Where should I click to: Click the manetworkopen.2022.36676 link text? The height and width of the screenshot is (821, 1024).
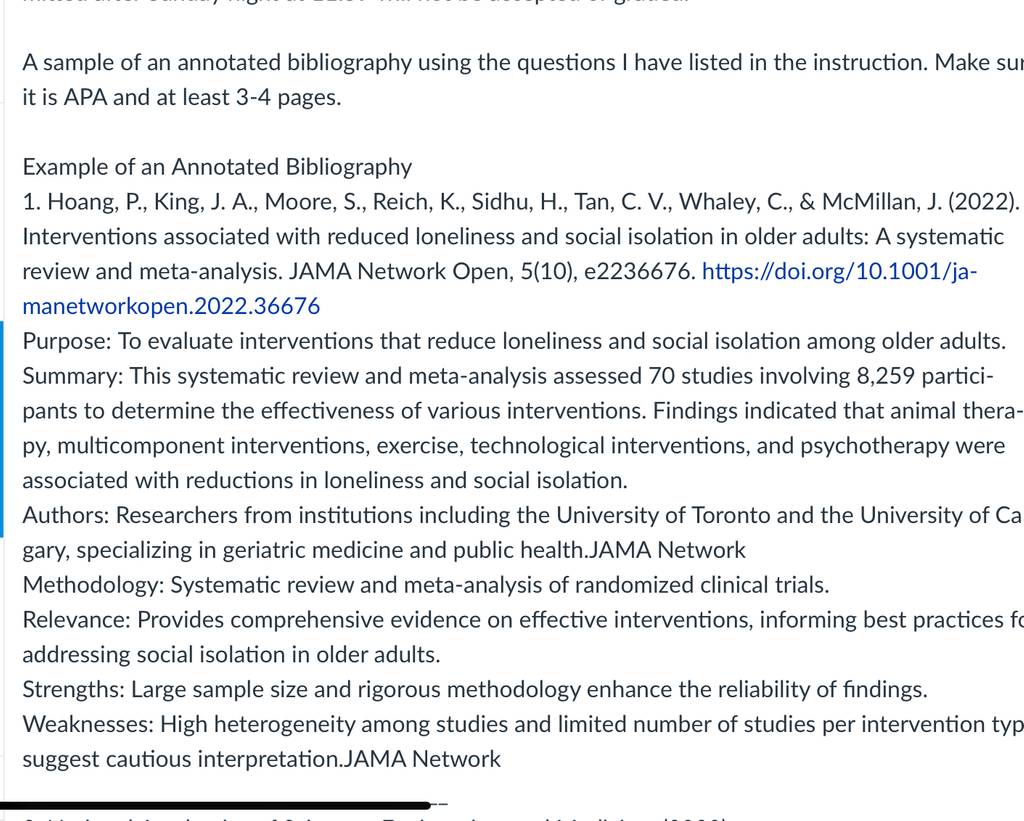171,306
